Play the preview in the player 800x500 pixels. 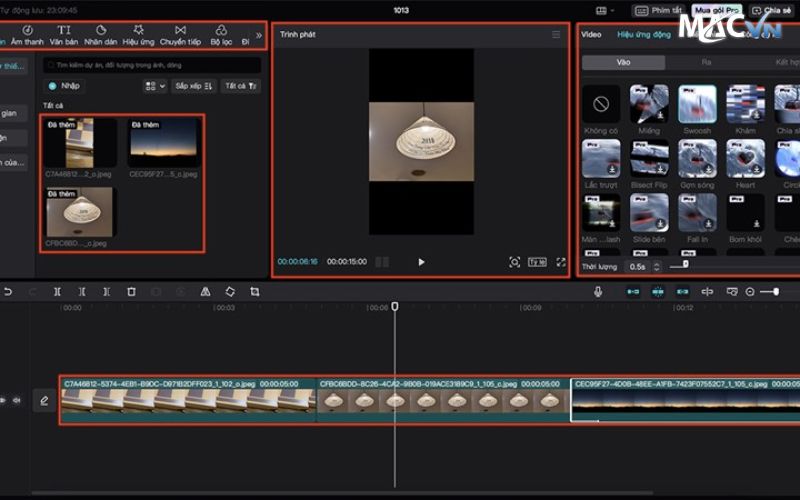(x=421, y=262)
